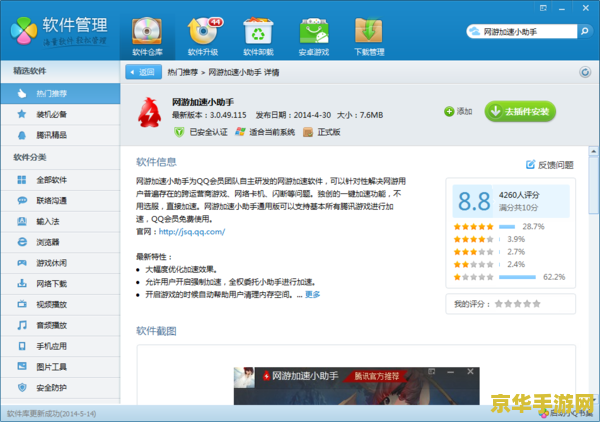
Task: Open the 游戏休闲 category
Action: 60,263
